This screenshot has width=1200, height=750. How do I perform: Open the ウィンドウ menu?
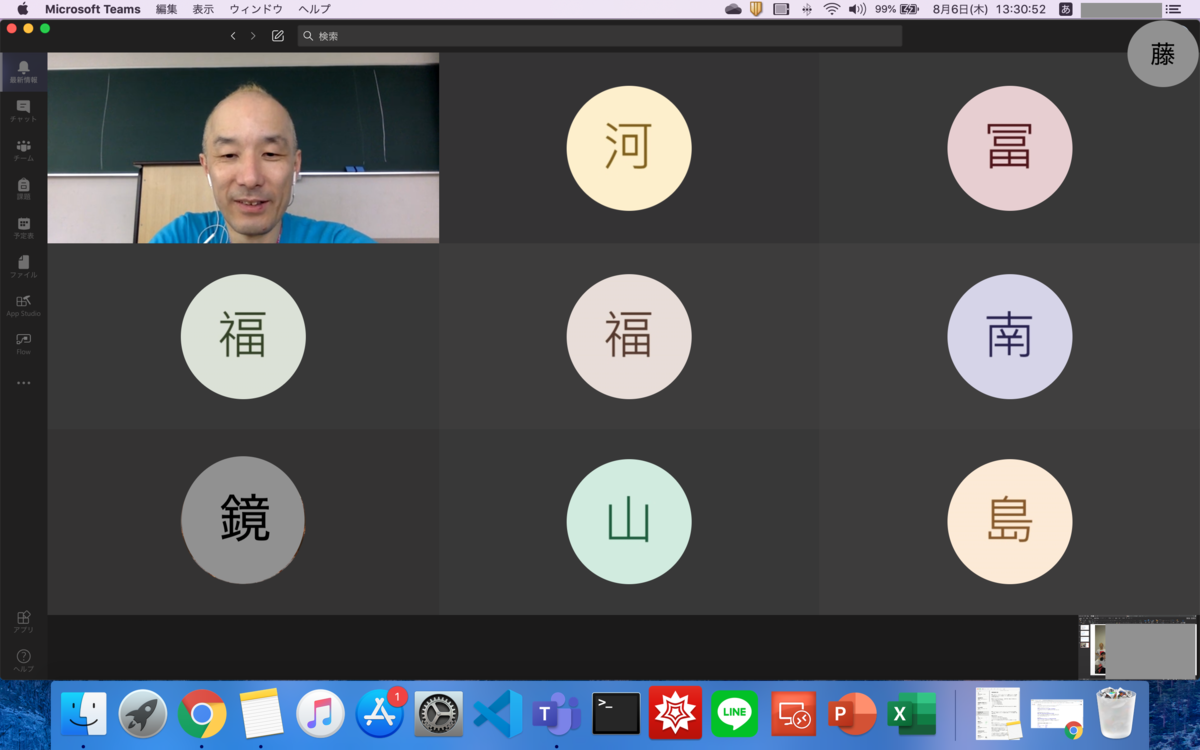click(256, 9)
